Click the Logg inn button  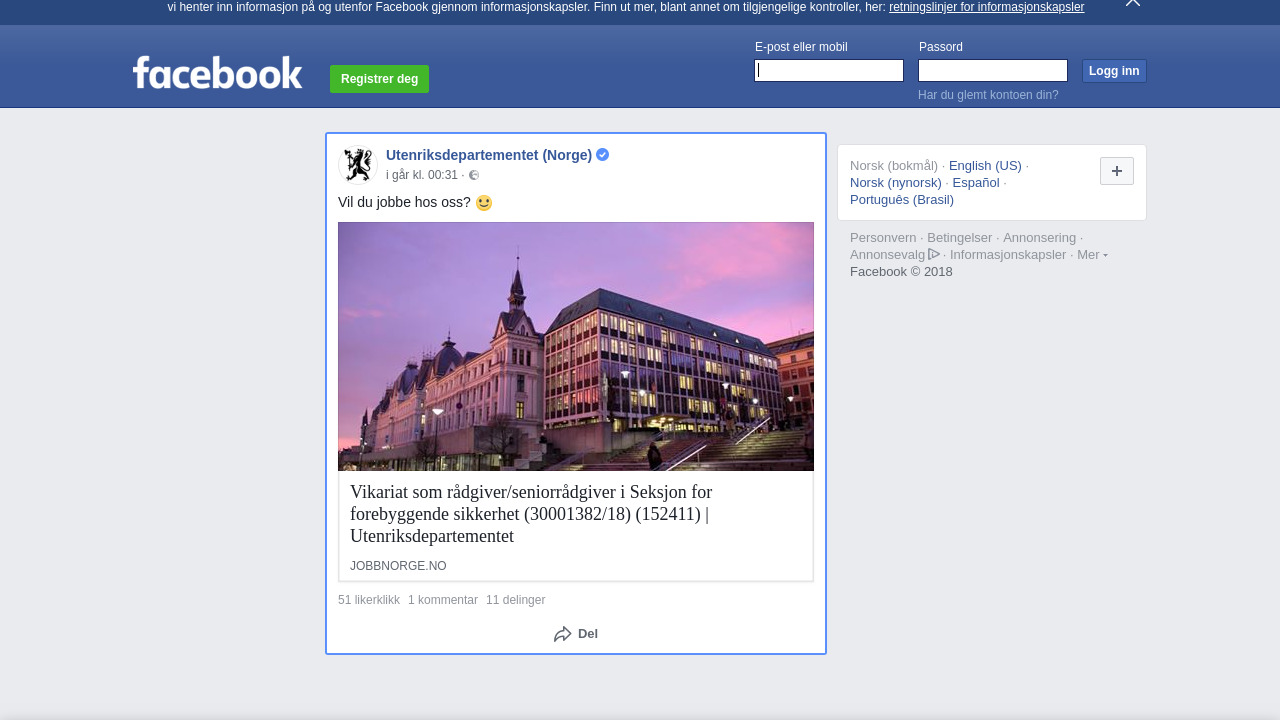[x=1114, y=71]
